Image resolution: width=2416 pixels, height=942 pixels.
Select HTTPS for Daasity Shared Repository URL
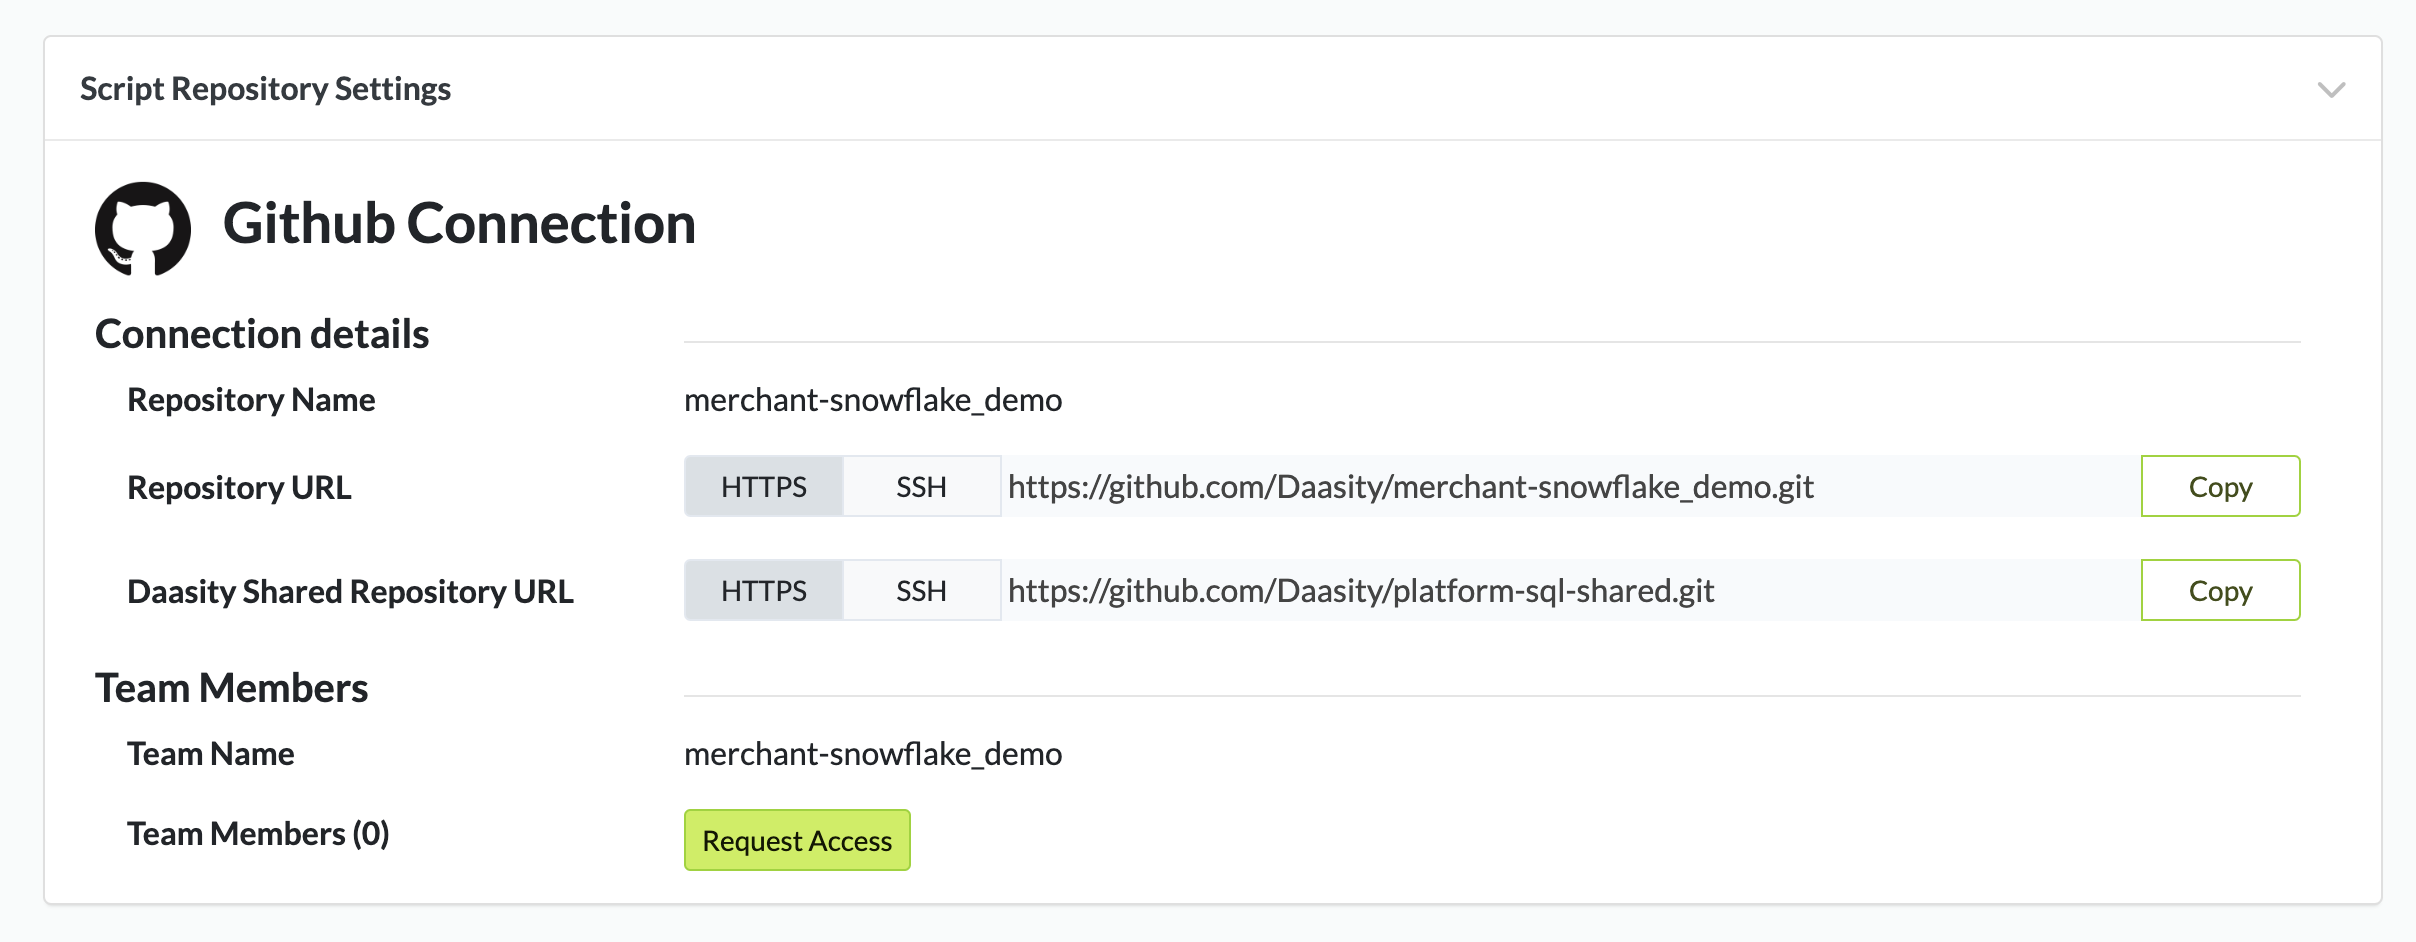pyautogui.click(x=764, y=591)
